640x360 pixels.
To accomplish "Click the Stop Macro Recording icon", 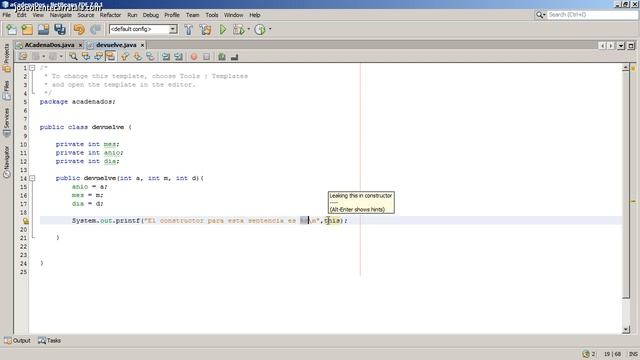I will [207, 57].
